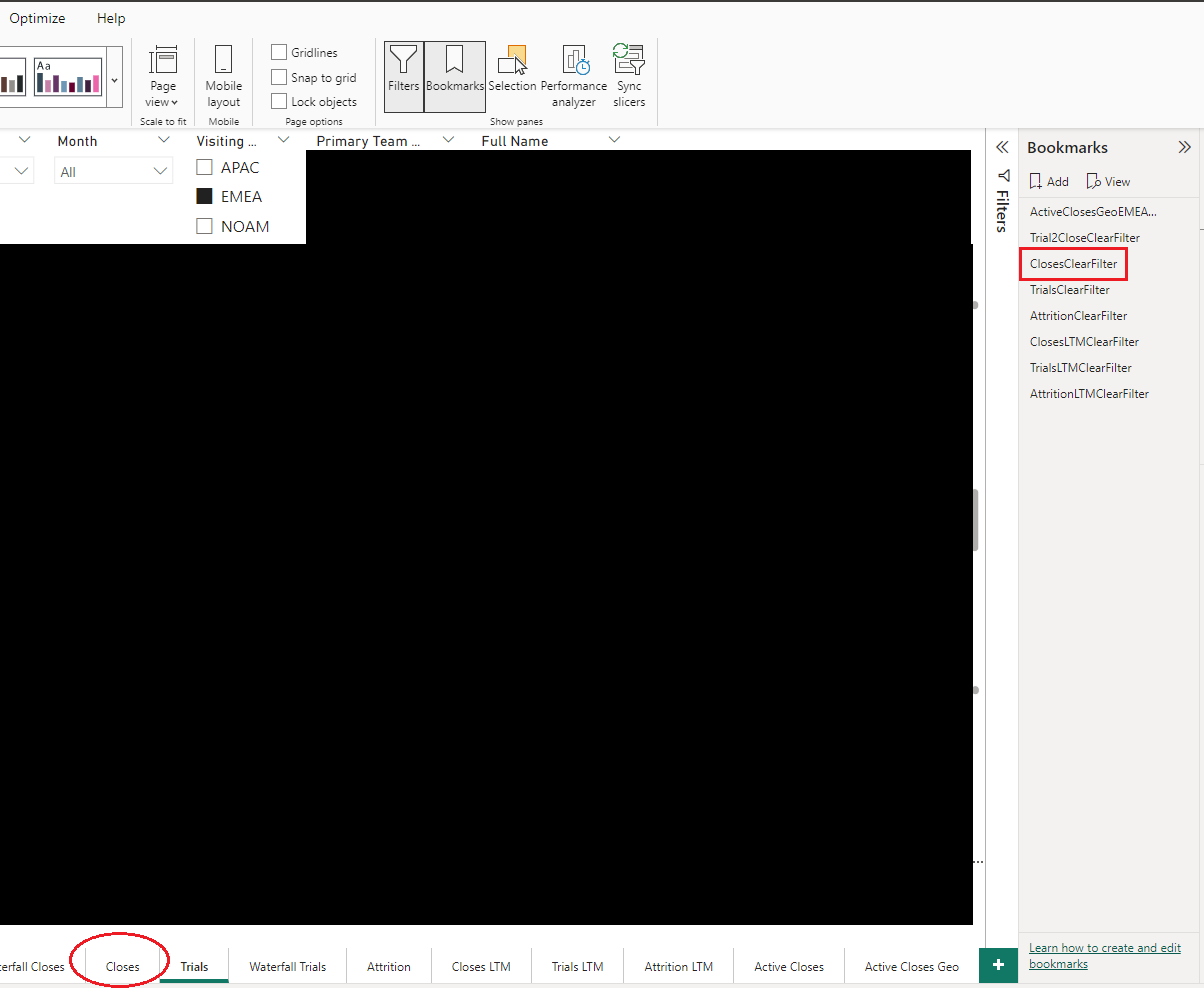Add a new report page
This screenshot has height=988, width=1204.
coord(997,965)
